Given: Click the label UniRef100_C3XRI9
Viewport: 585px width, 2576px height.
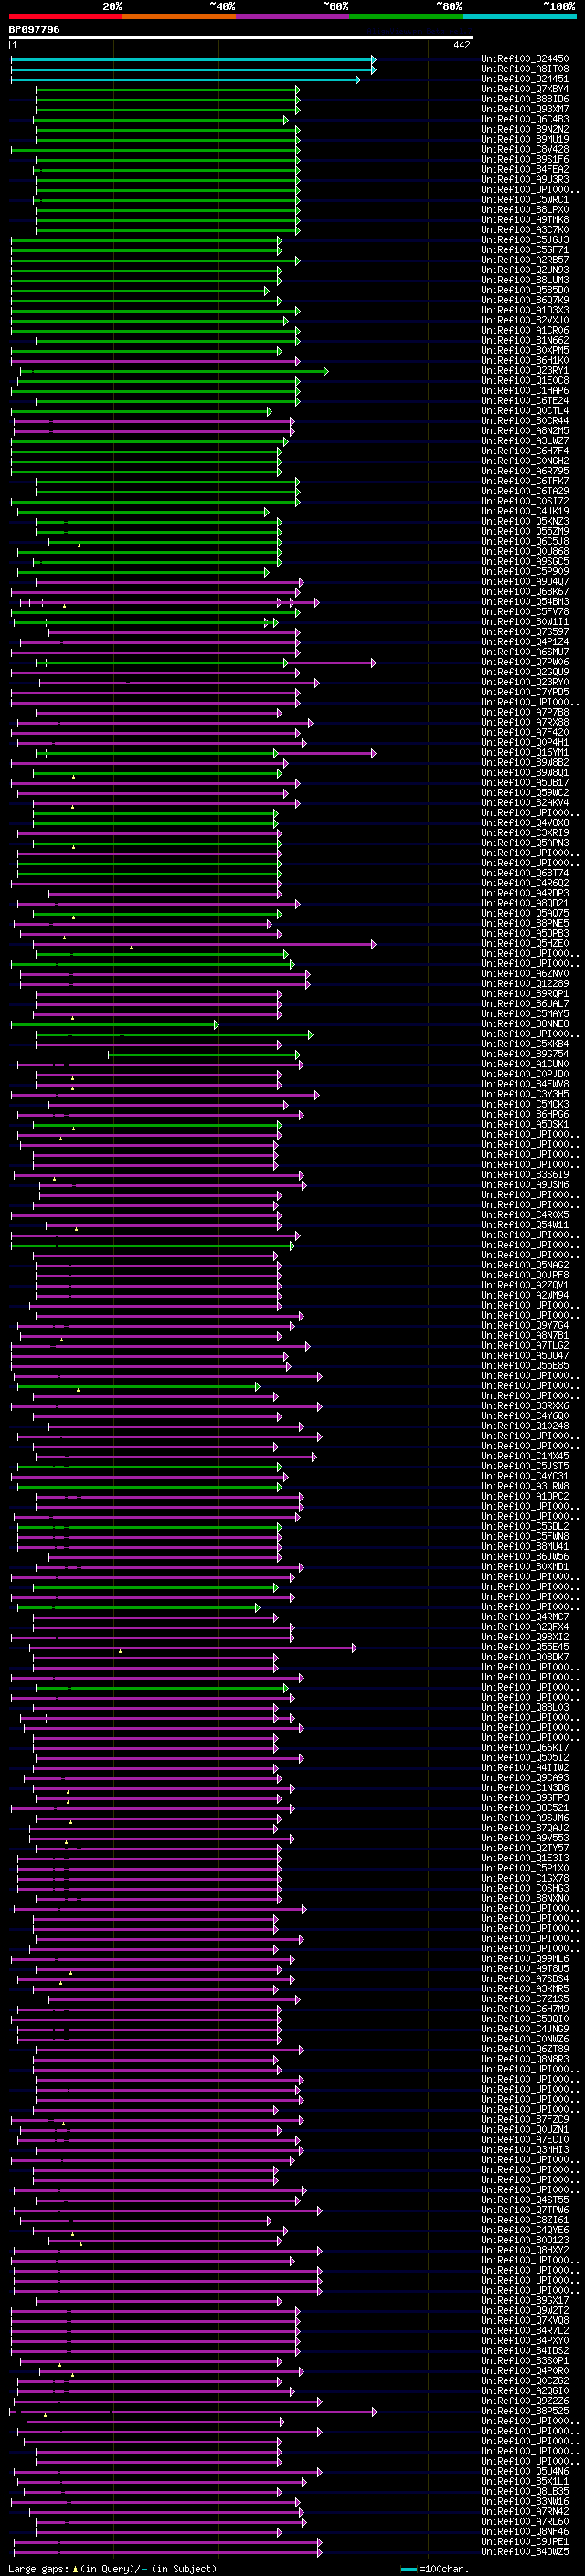Looking at the screenshot, I should (x=525, y=832).
